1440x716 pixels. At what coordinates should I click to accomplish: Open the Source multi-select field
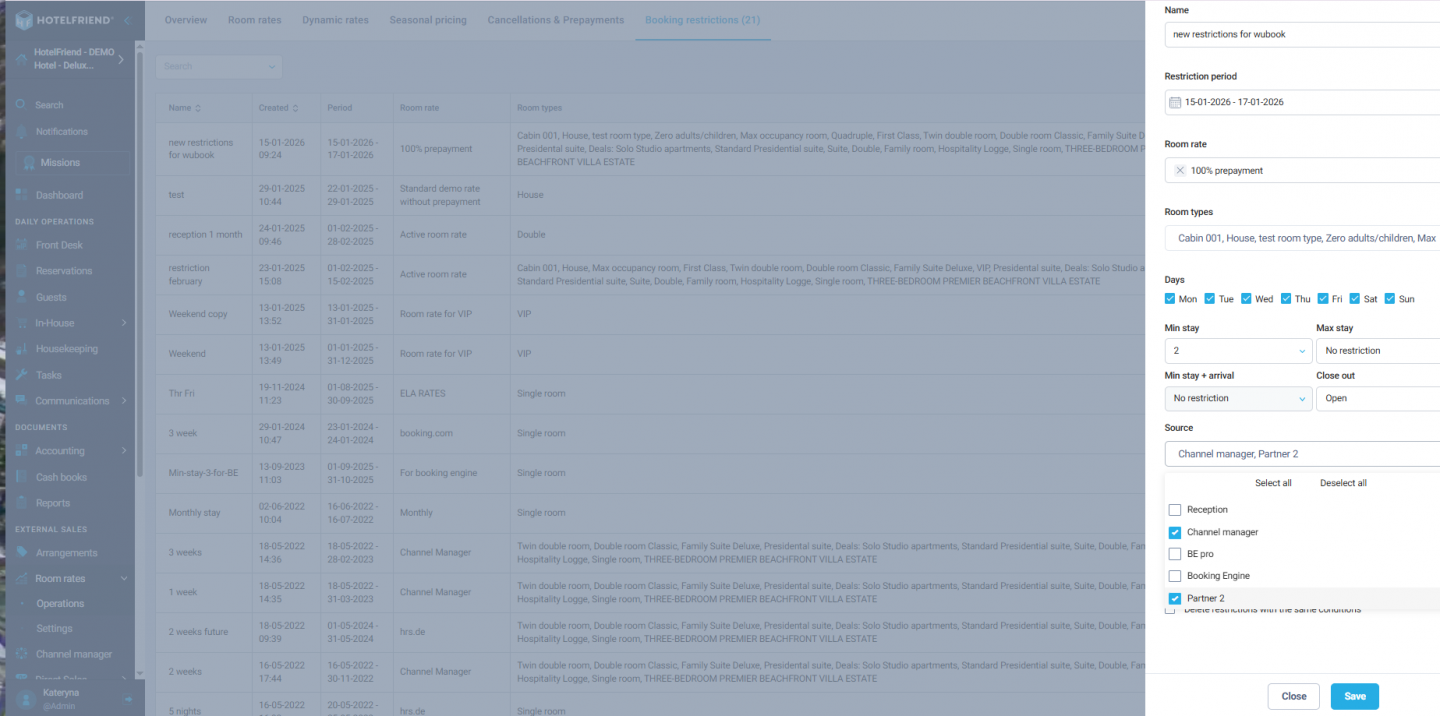(1302, 454)
